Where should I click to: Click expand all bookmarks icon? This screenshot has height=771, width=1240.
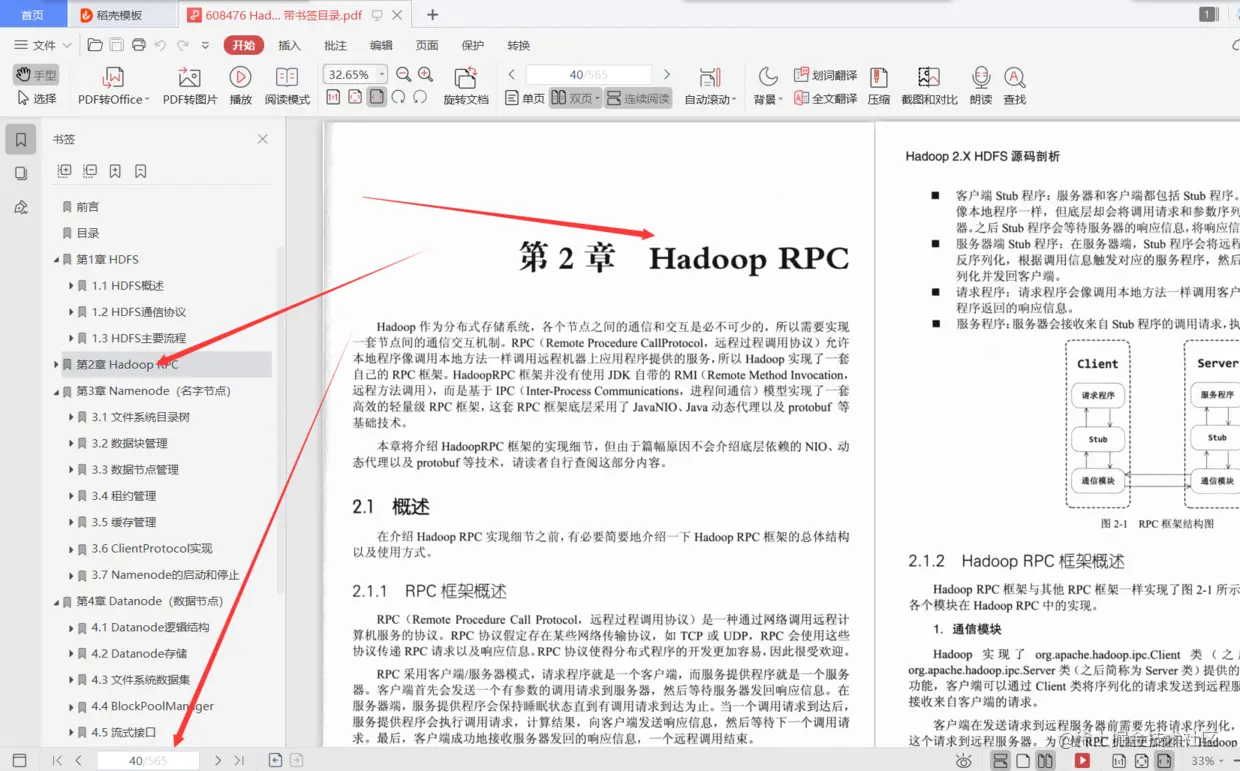pos(65,171)
